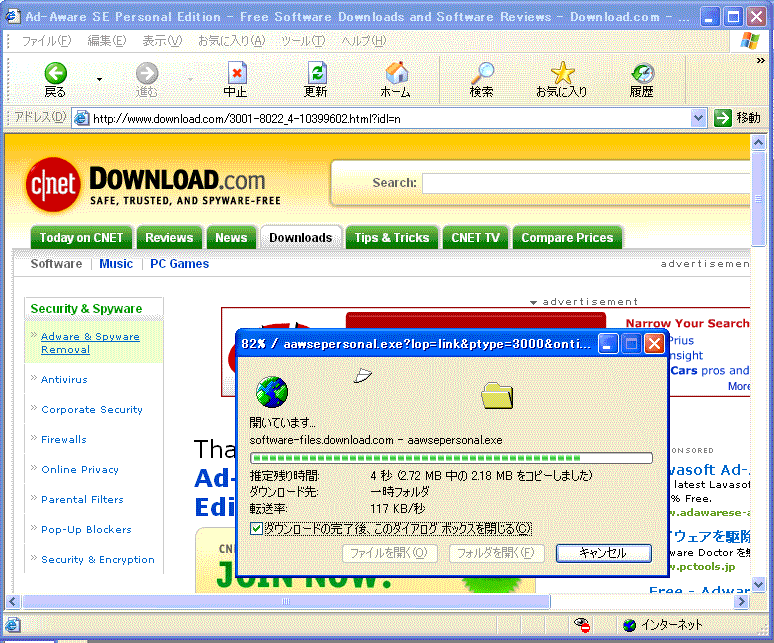774x643 pixels.
Task: Open the Forward button dropdown arrow
Action: coord(190,79)
